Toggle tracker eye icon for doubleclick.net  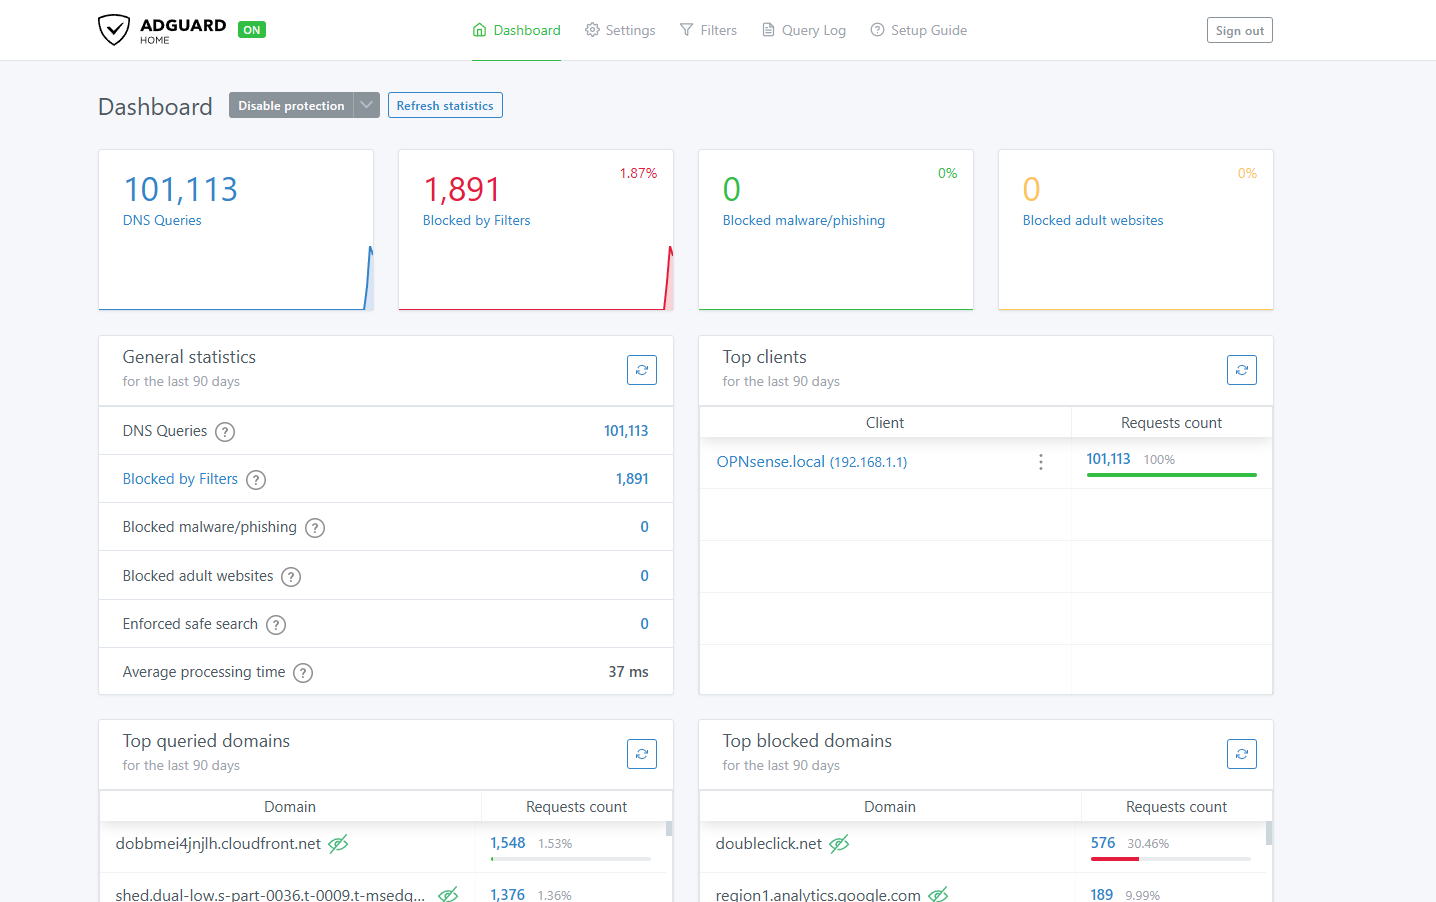[839, 844]
